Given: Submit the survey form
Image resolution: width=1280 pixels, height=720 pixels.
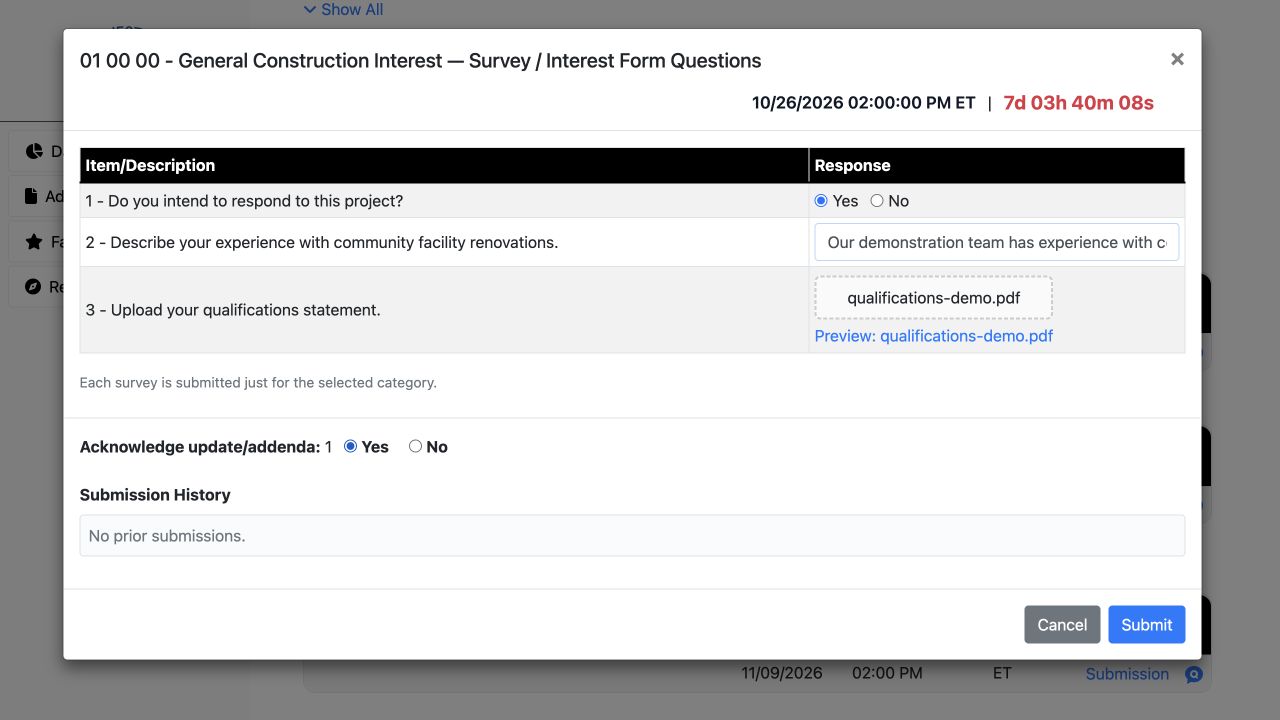Looking at the screenshot, I should point(1146,624).
